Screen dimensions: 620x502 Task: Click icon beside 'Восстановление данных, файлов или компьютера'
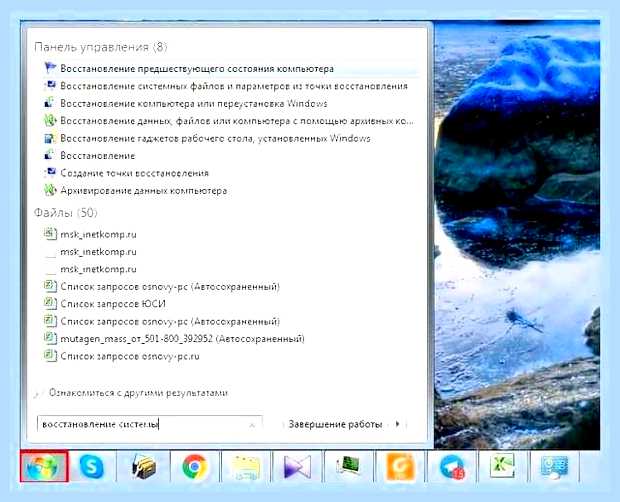pos(49,120)
